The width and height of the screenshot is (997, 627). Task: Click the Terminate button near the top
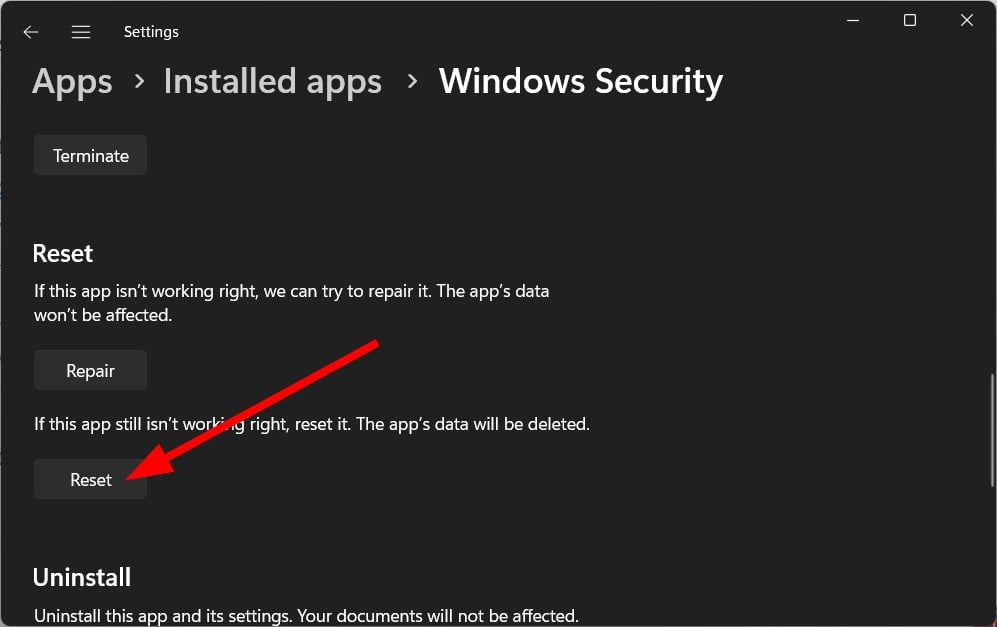[x=90, y=155]
